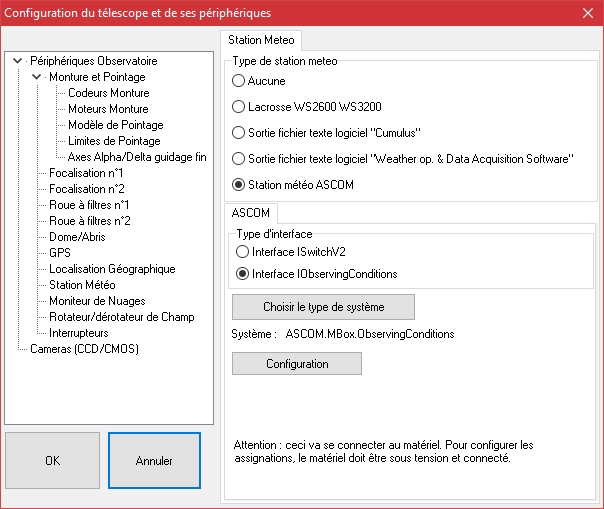This screenshot has width=604, height=509.
Task: Click Choisir le type de système button
Action: 323,306
